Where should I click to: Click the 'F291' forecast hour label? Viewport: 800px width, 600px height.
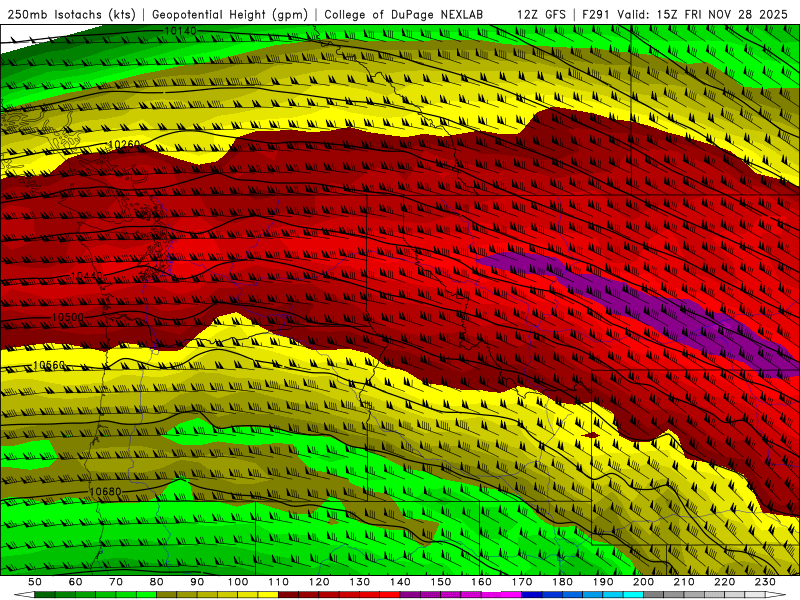[x=595, y=14]
